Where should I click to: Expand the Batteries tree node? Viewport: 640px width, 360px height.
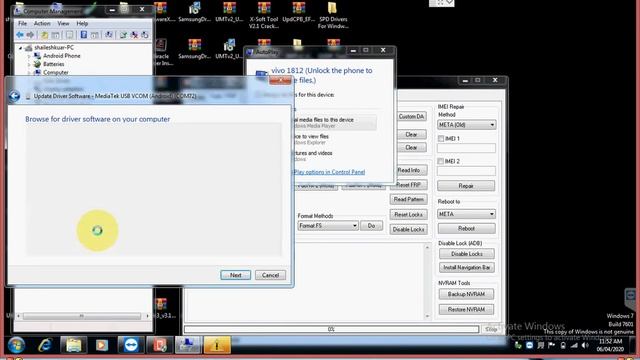pos(29,64)
